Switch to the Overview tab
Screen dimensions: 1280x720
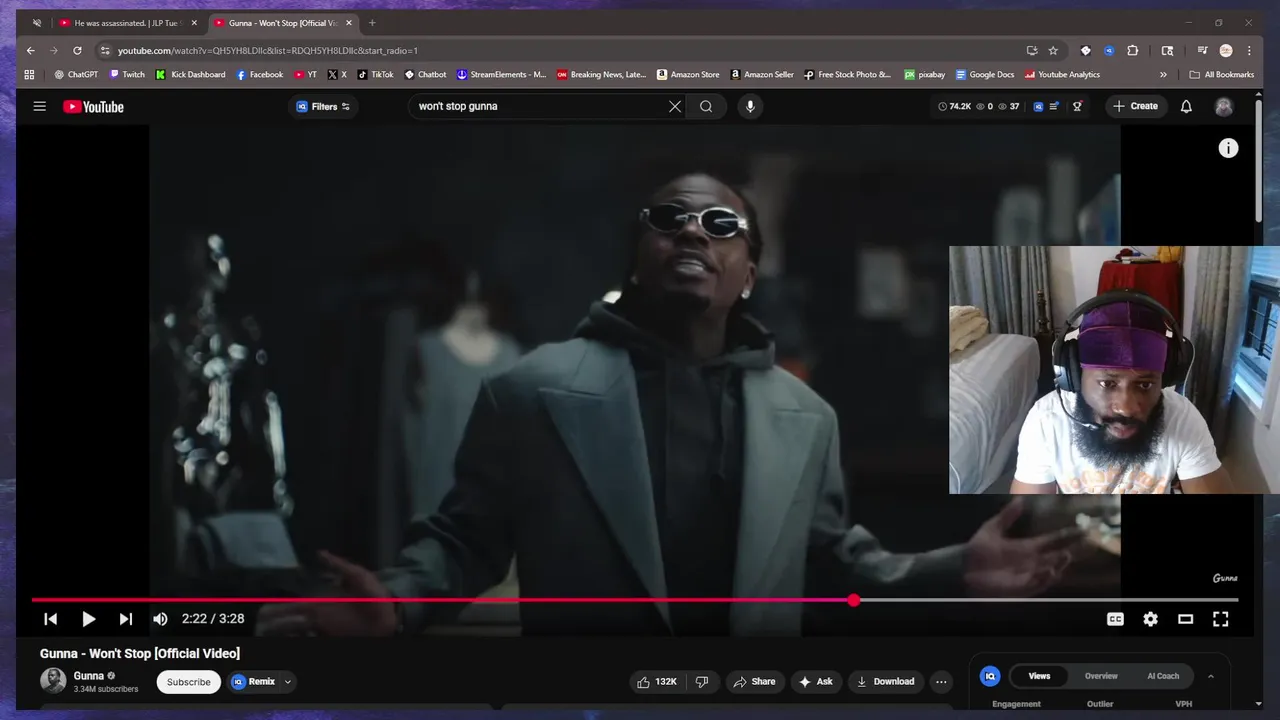click(1101, 676)
